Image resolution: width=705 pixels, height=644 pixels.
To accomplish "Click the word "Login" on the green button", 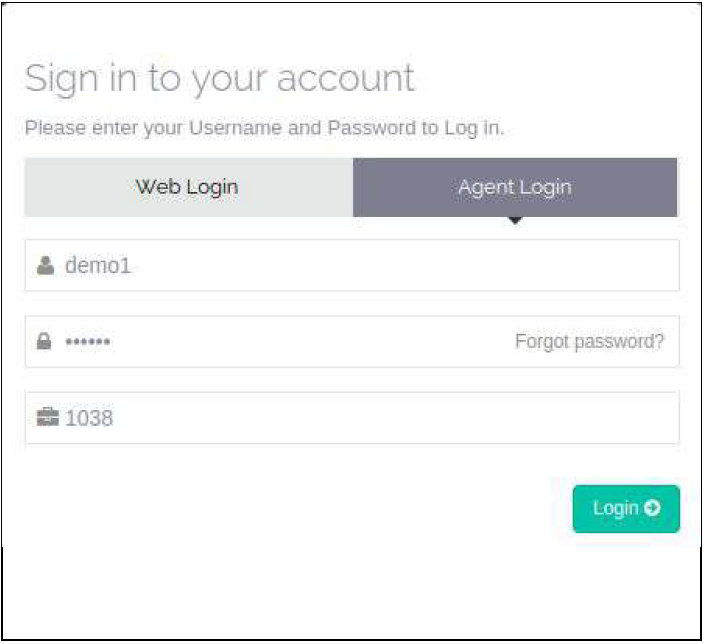I will [615, 508].
